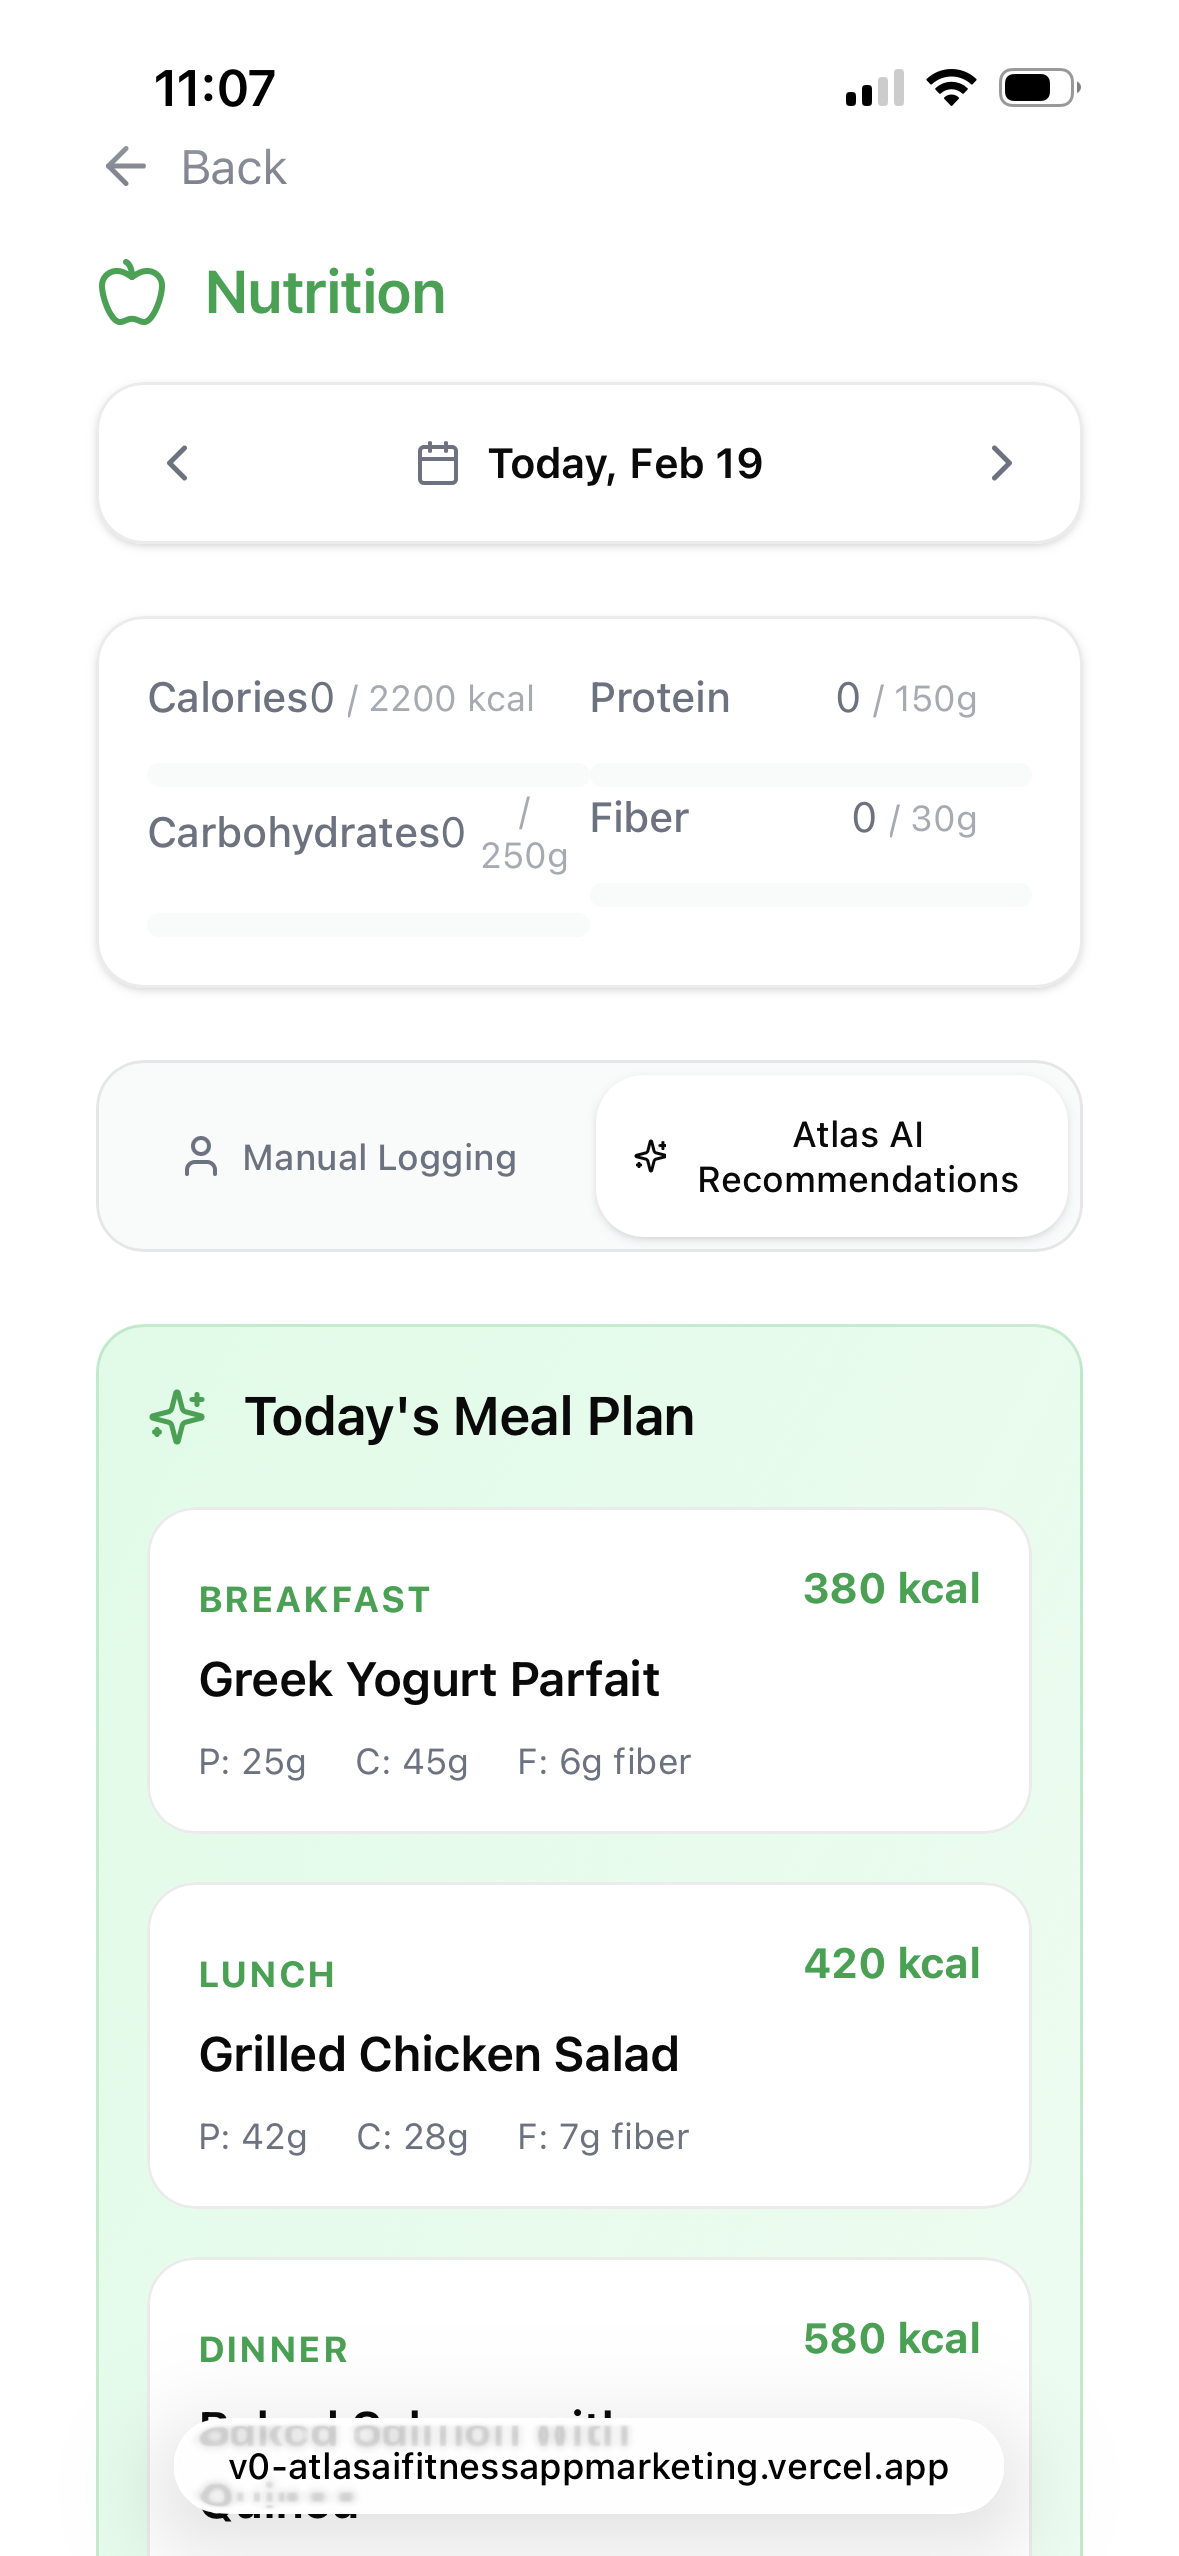The width and height of the screenshot is (1179, 2556).
Task: Tap the Fiber progress bar
Action: tap(810, 895)
